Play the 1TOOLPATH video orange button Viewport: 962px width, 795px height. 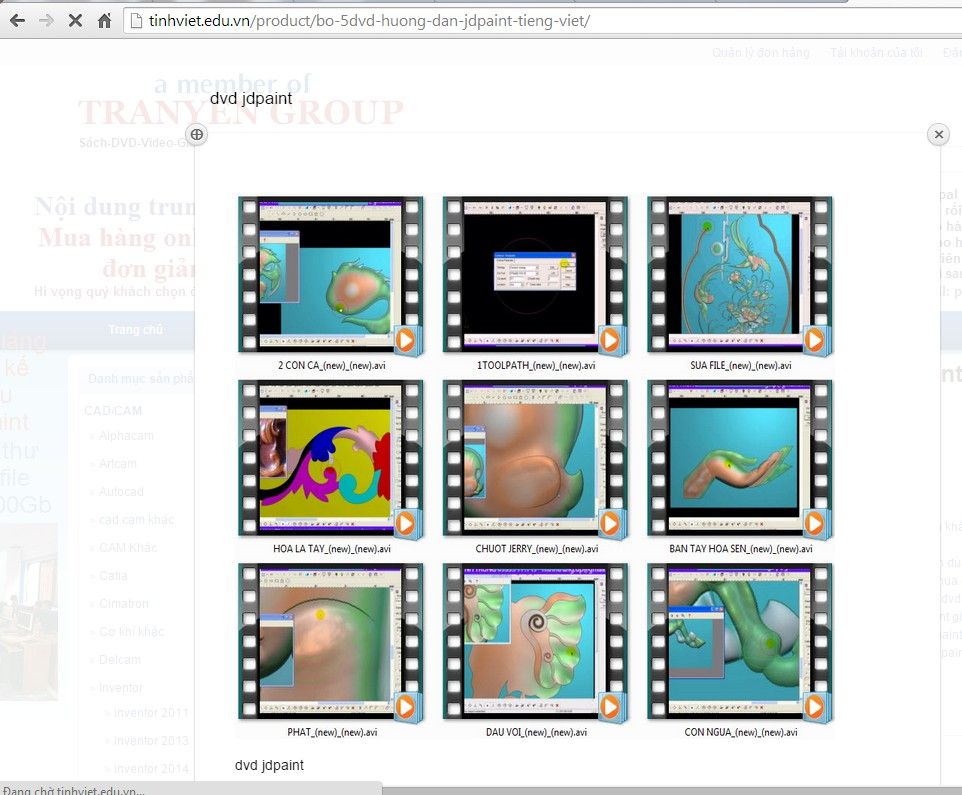pyautogui.click(x=609, y=340)
